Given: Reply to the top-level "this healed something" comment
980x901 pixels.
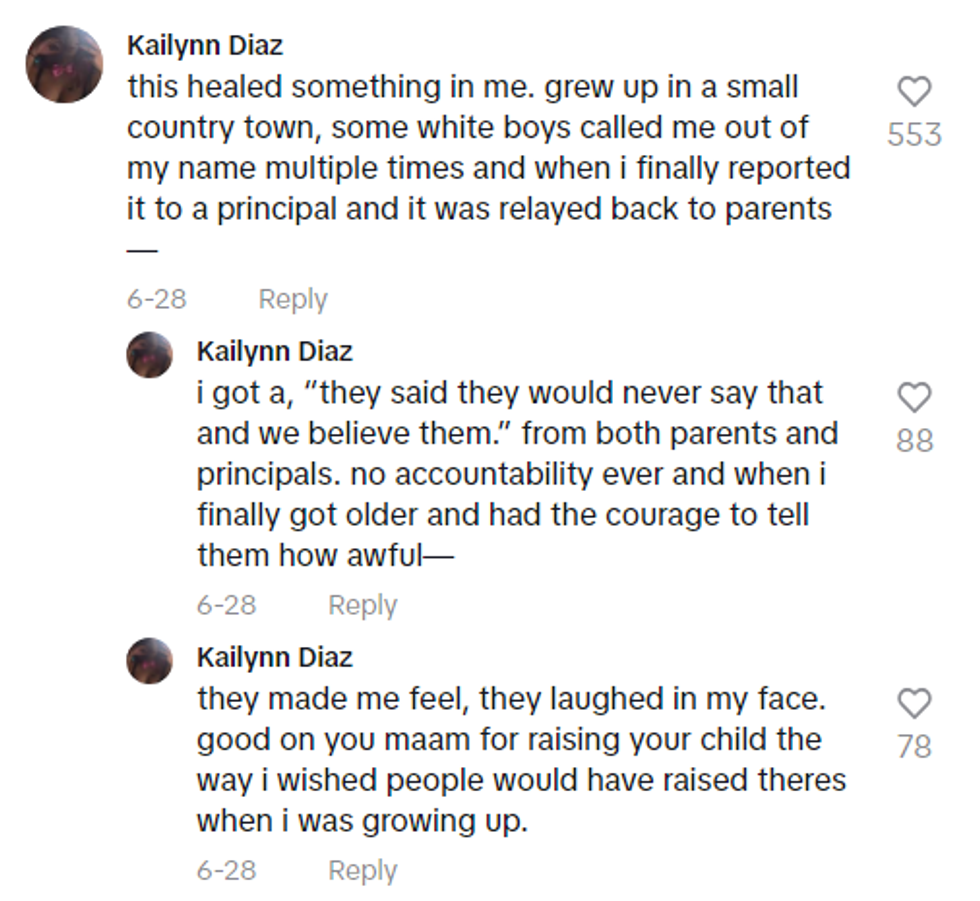Looking at the screenshot, I should (292, 299).
